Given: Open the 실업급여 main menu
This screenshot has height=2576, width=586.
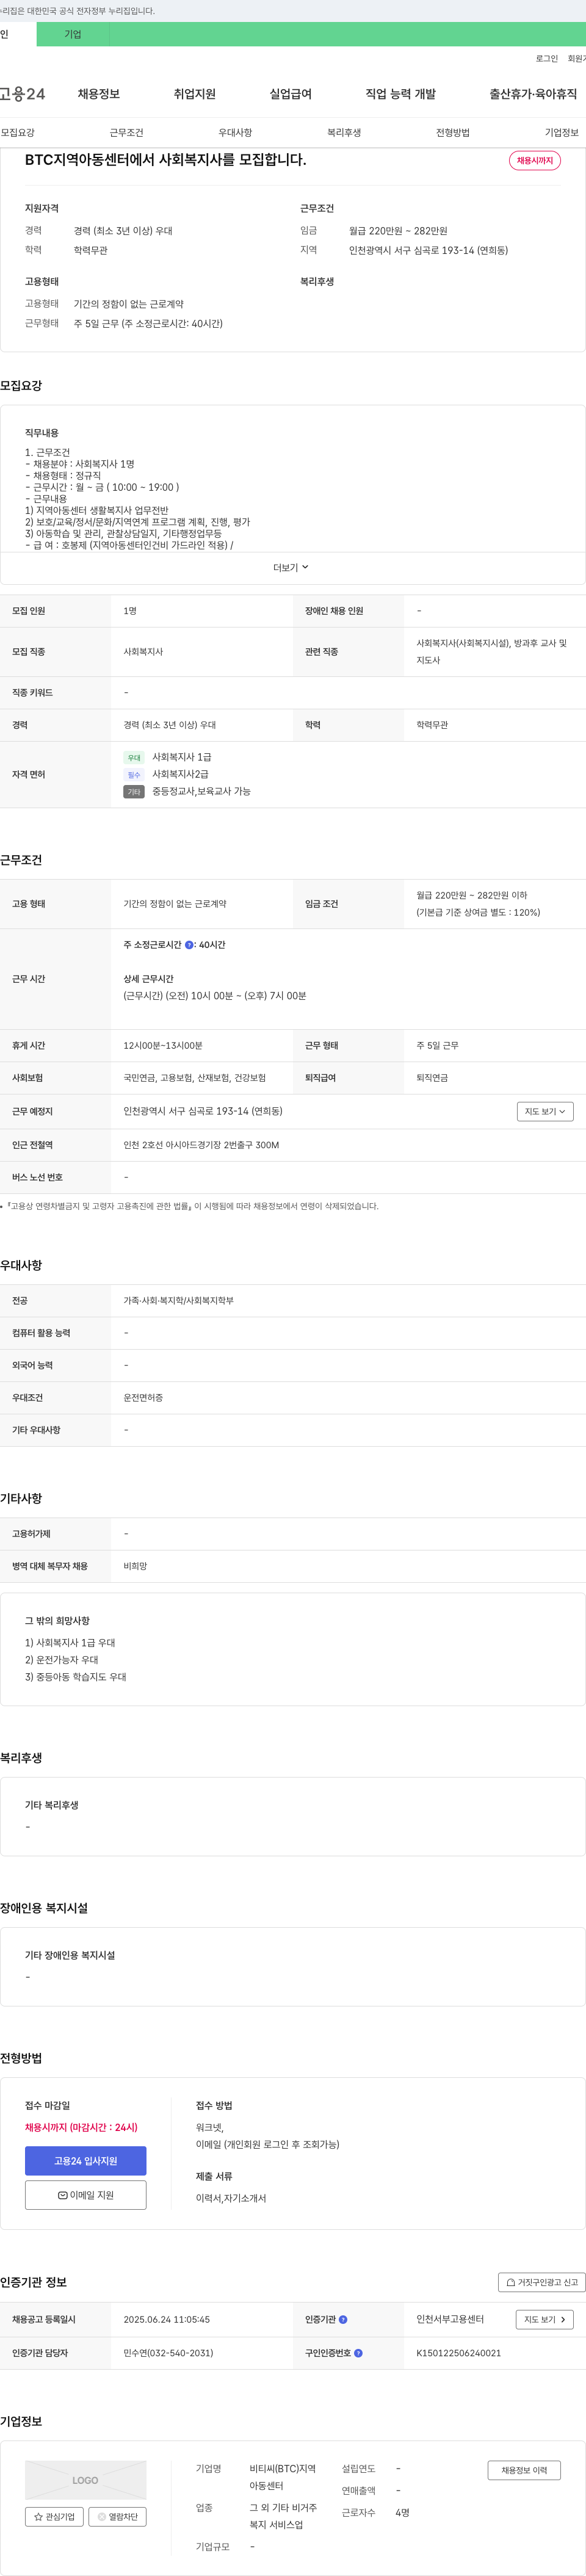Looking at the screenshot, I should [291, 94].
